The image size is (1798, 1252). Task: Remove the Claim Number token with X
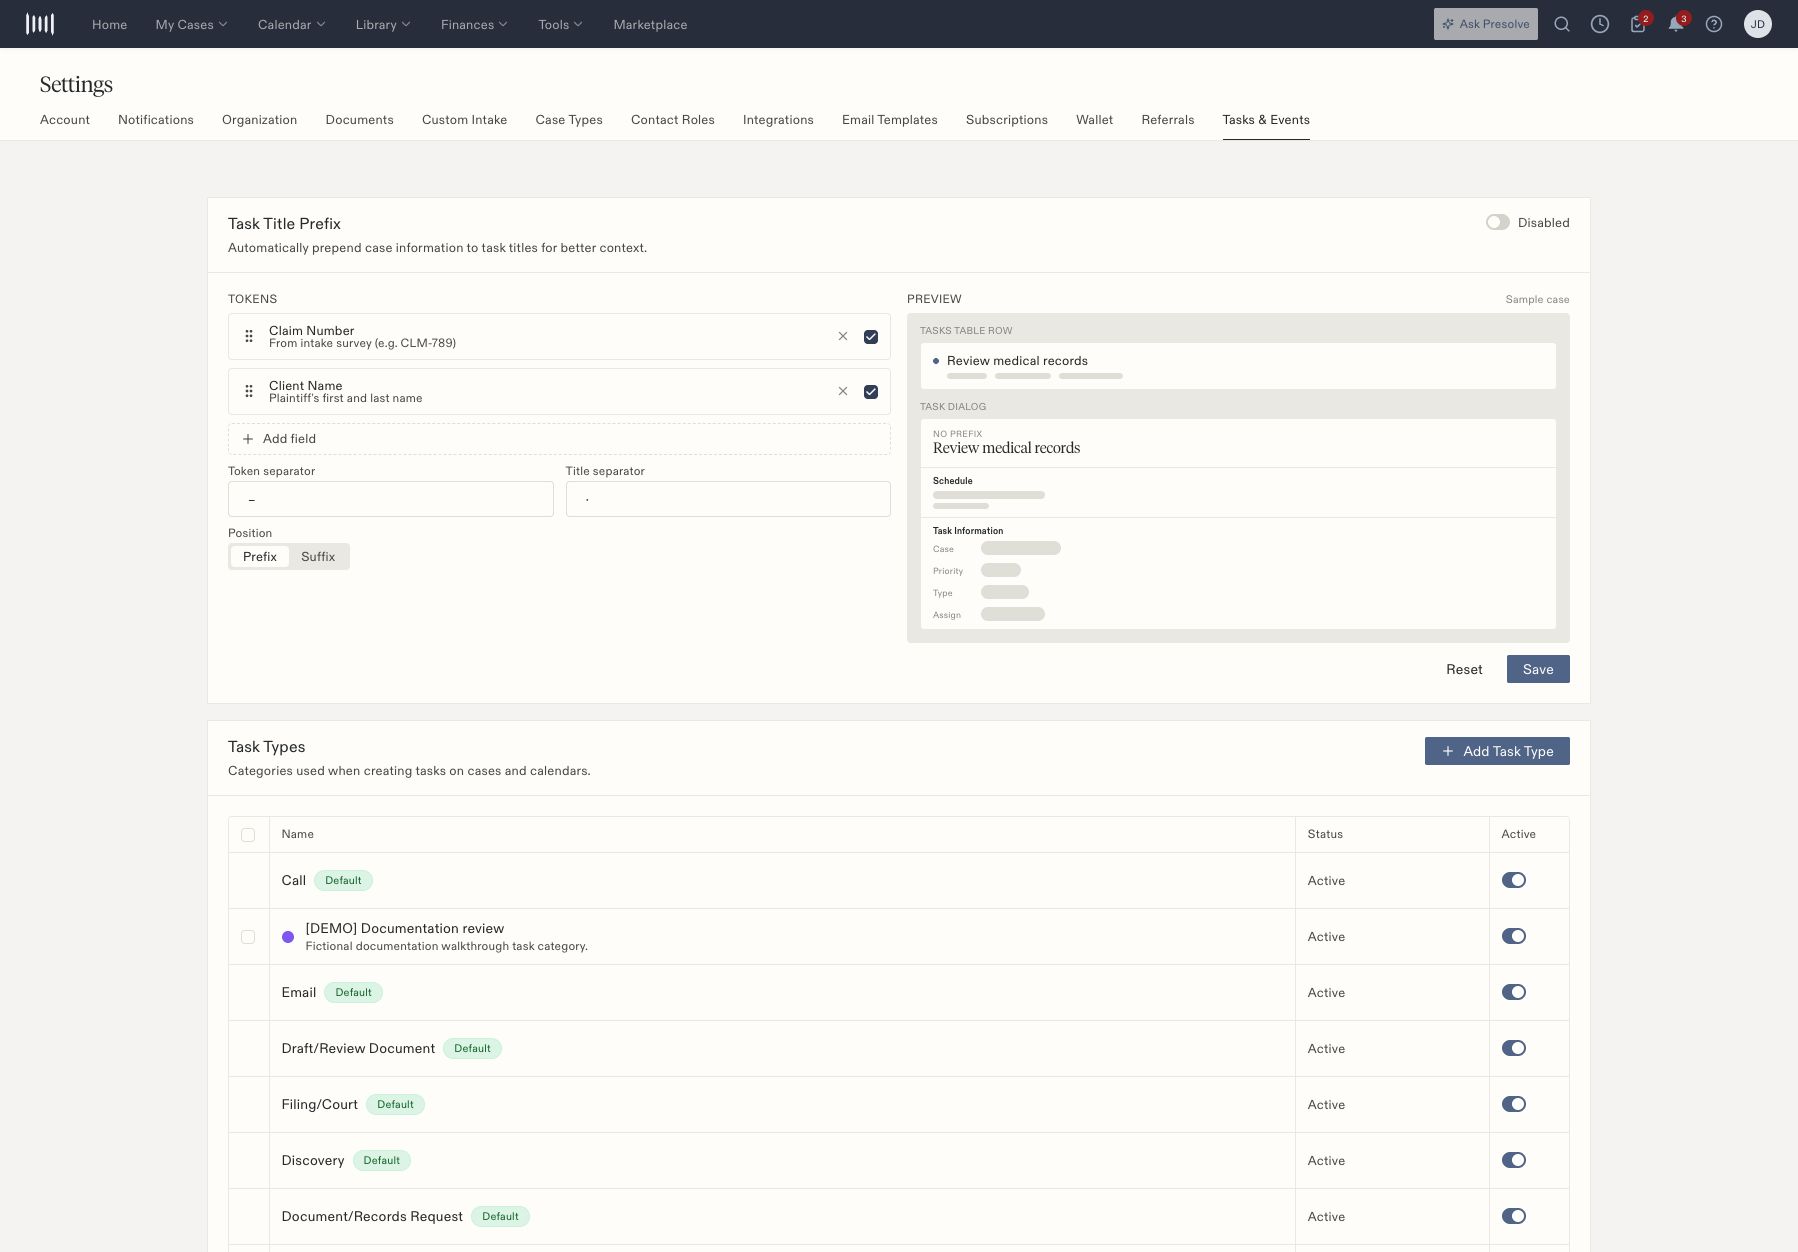tap(843, 337)
